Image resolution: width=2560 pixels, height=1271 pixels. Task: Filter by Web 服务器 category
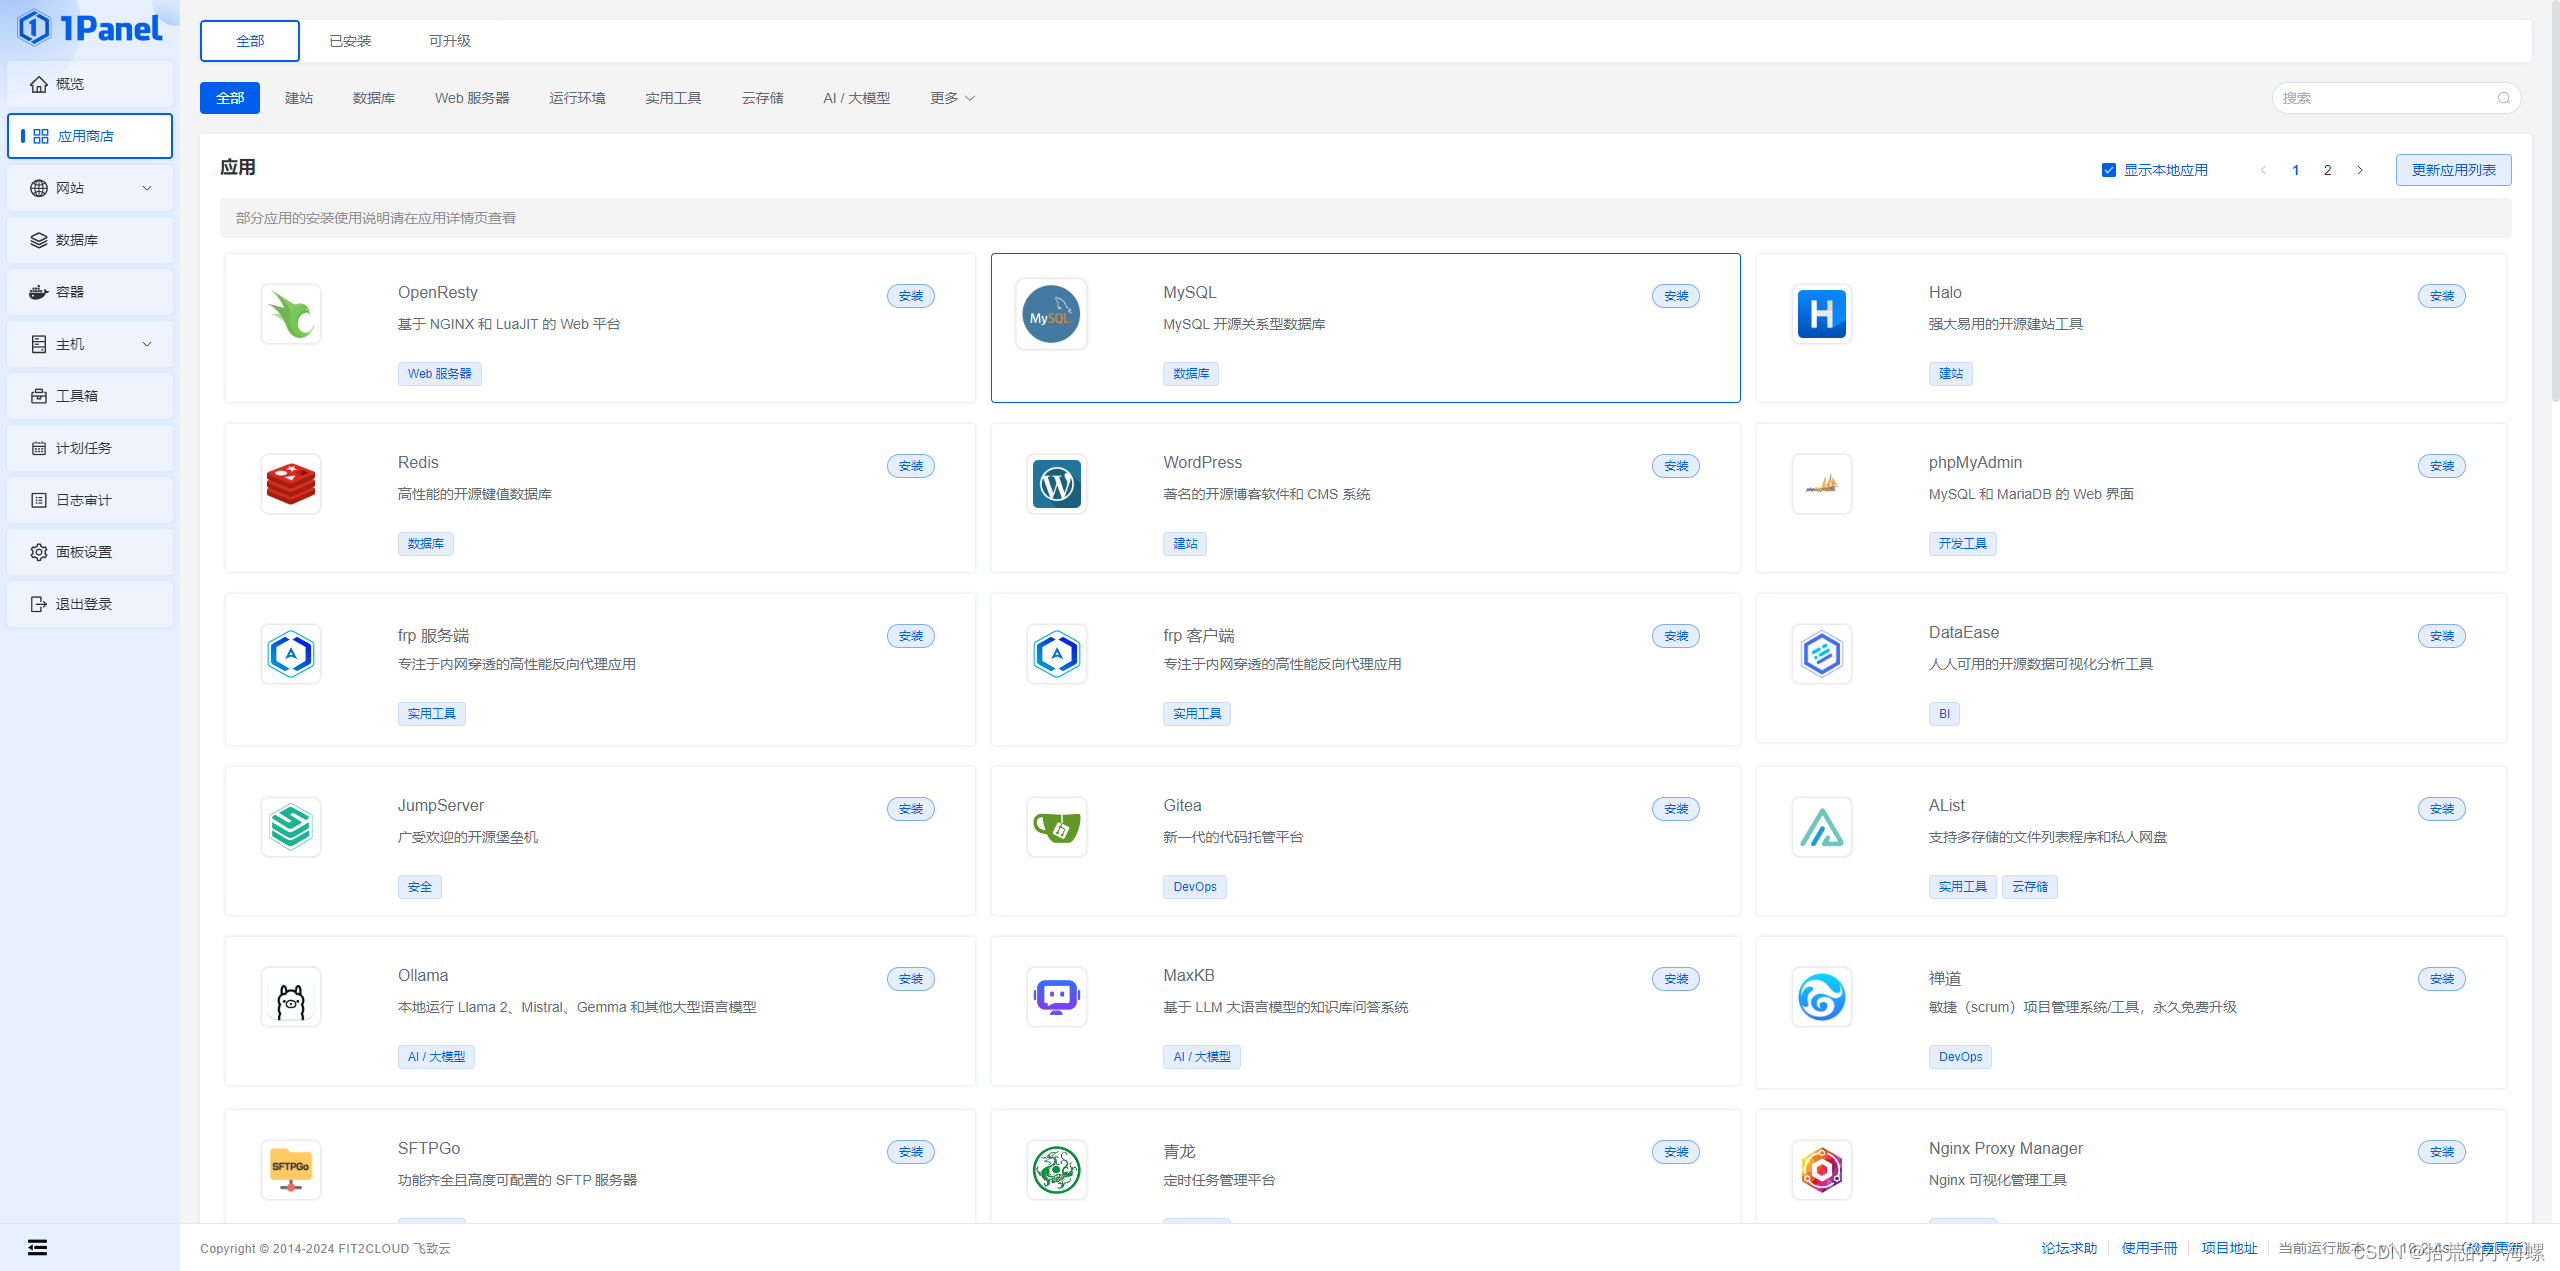[x=472, y=98]
